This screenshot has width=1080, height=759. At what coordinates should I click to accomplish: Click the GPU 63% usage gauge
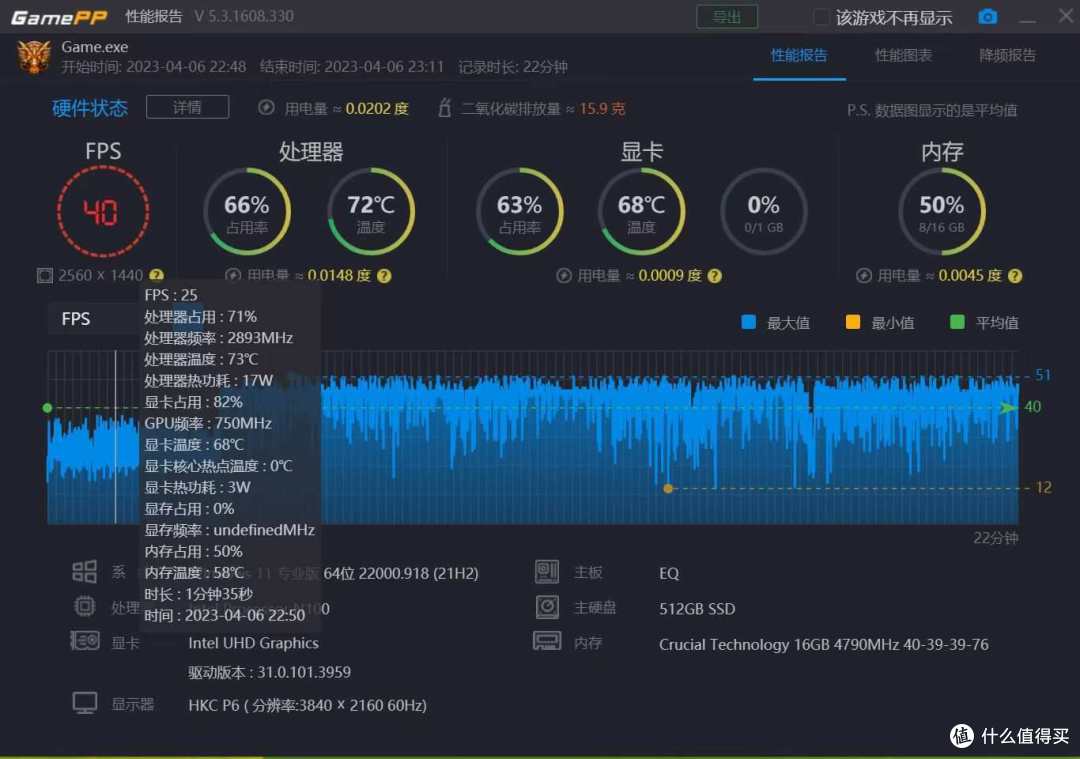click(519, 211)
